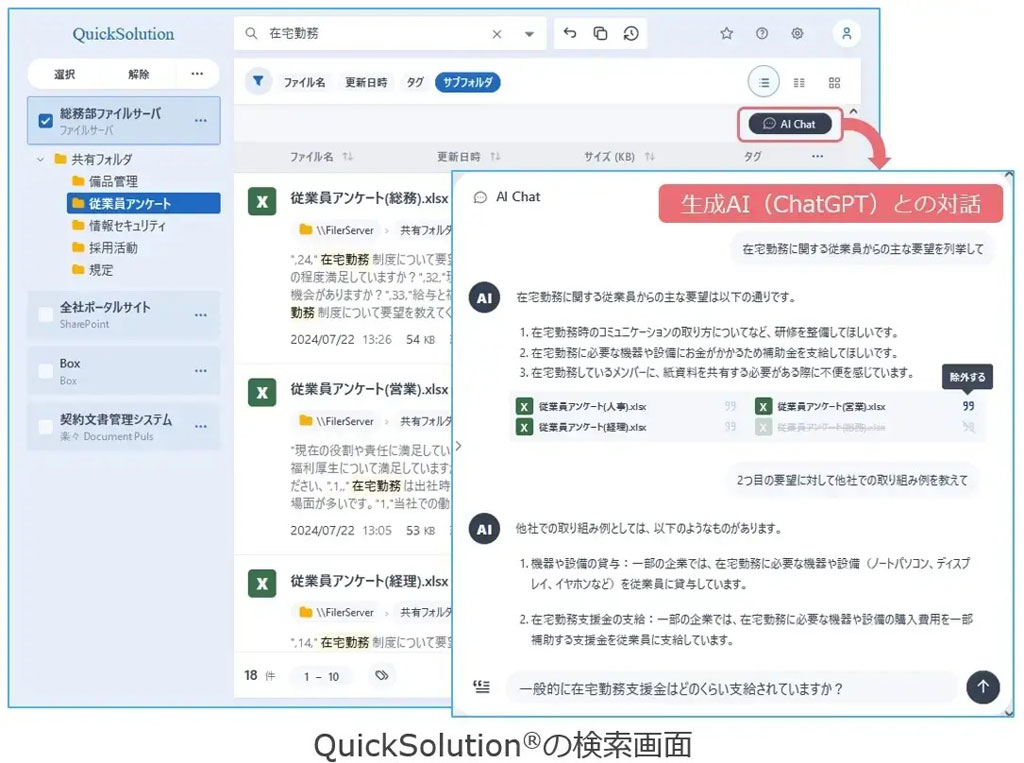Send the chat question with the arrow button

pos(983,687)
